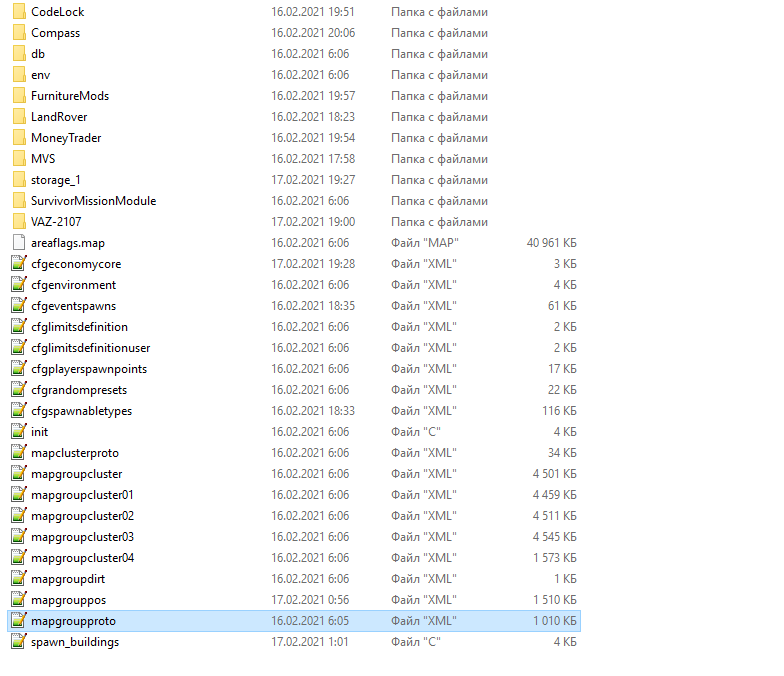This screenshot has height=676, width=784.
Task: Select the cfgspawnabletypes file name
Action: 82,411
